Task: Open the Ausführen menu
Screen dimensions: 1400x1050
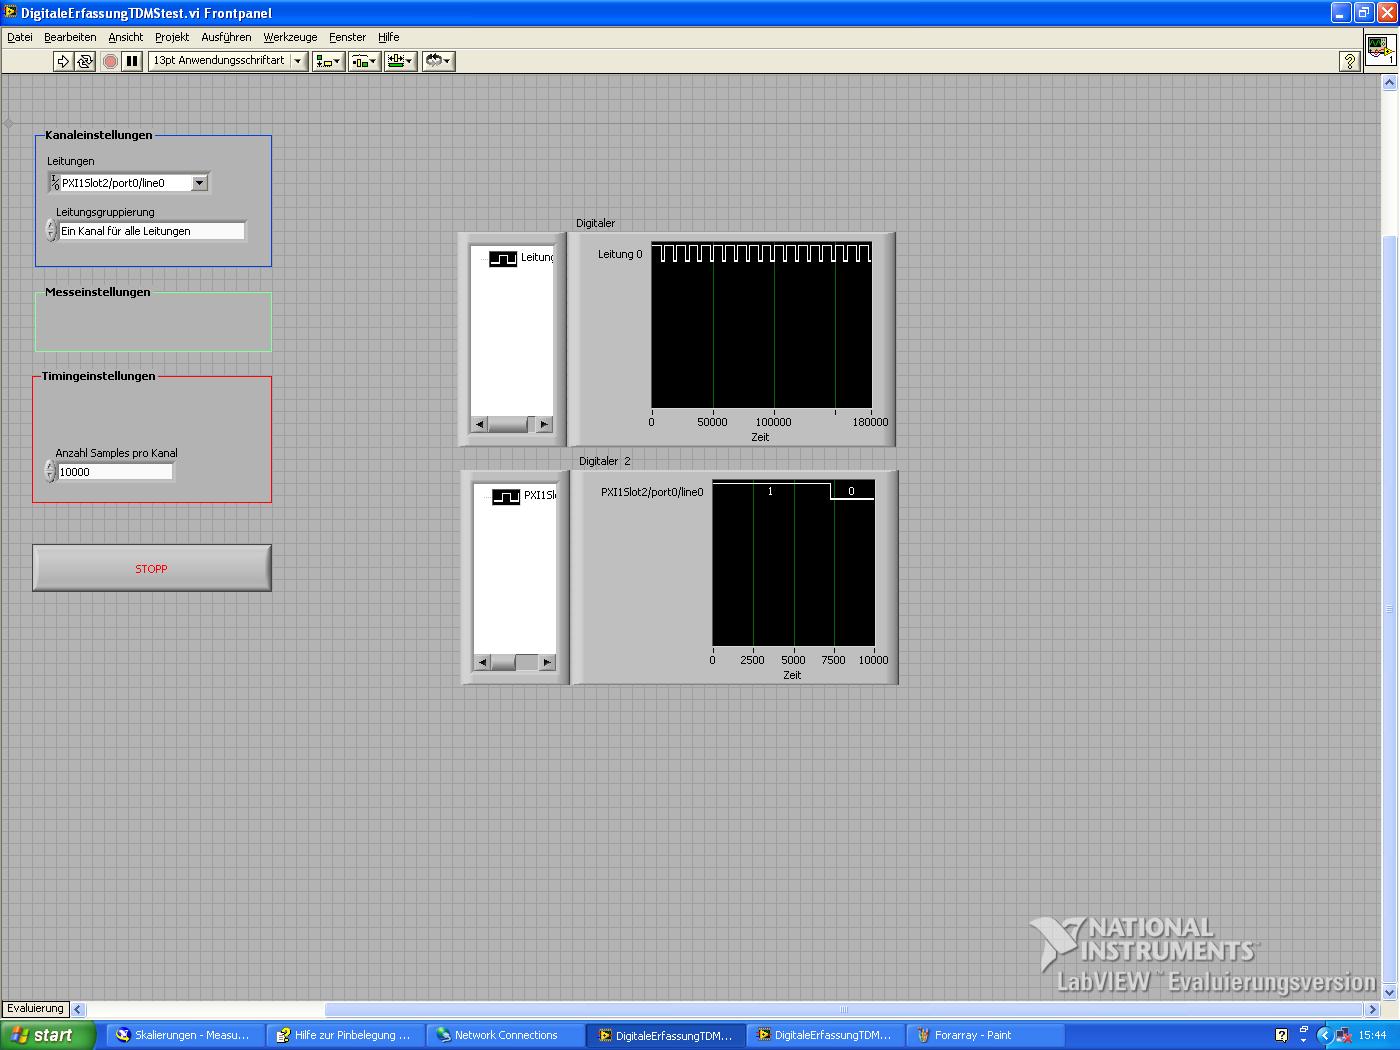Action: [227, 37]
